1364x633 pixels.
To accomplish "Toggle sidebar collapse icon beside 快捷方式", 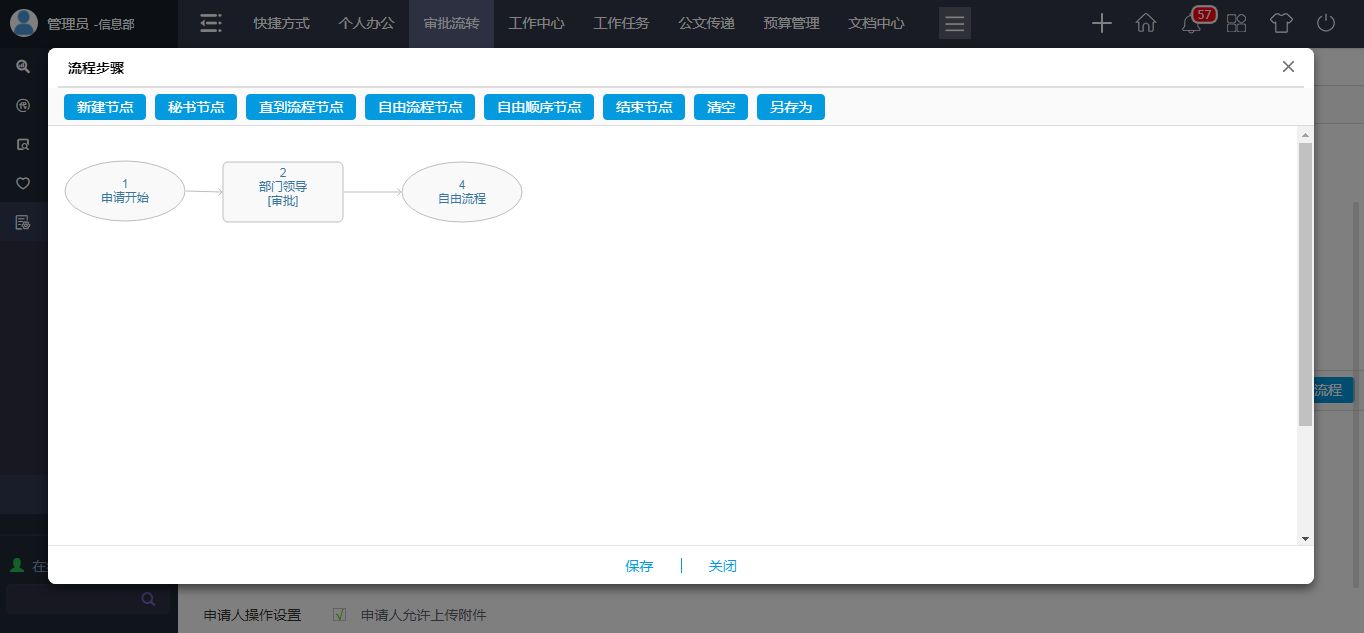I will pyautogui.click(x=211, y=23).
